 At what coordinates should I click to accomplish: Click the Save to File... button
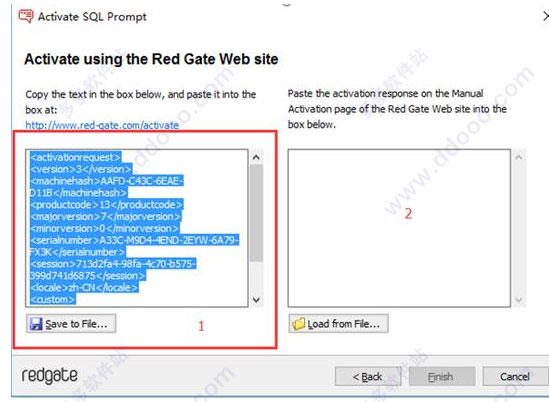[x=71, y=324]
